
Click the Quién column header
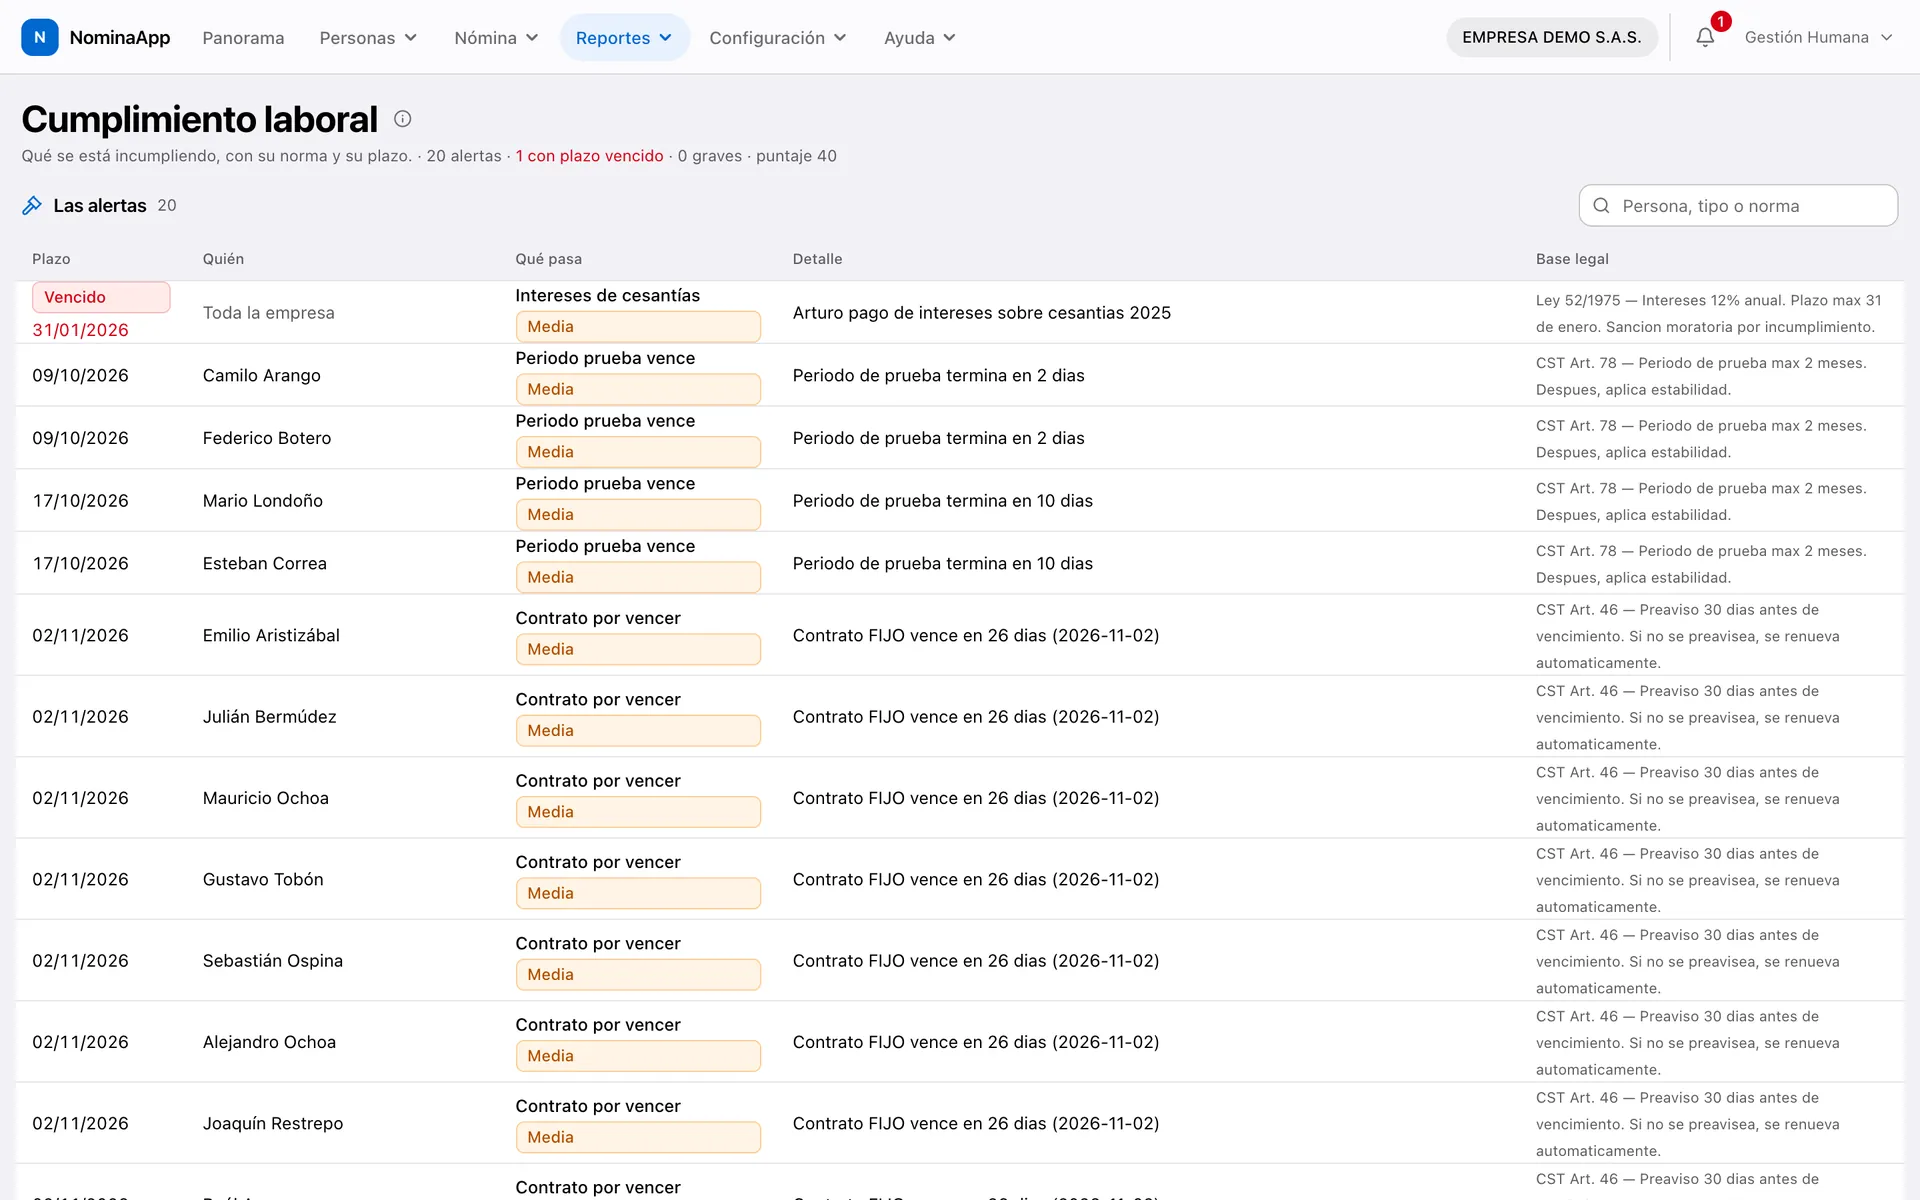click(223, 259)
